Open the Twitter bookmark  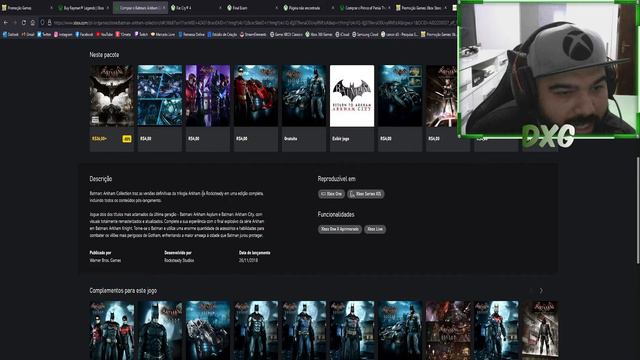point(44,35)
